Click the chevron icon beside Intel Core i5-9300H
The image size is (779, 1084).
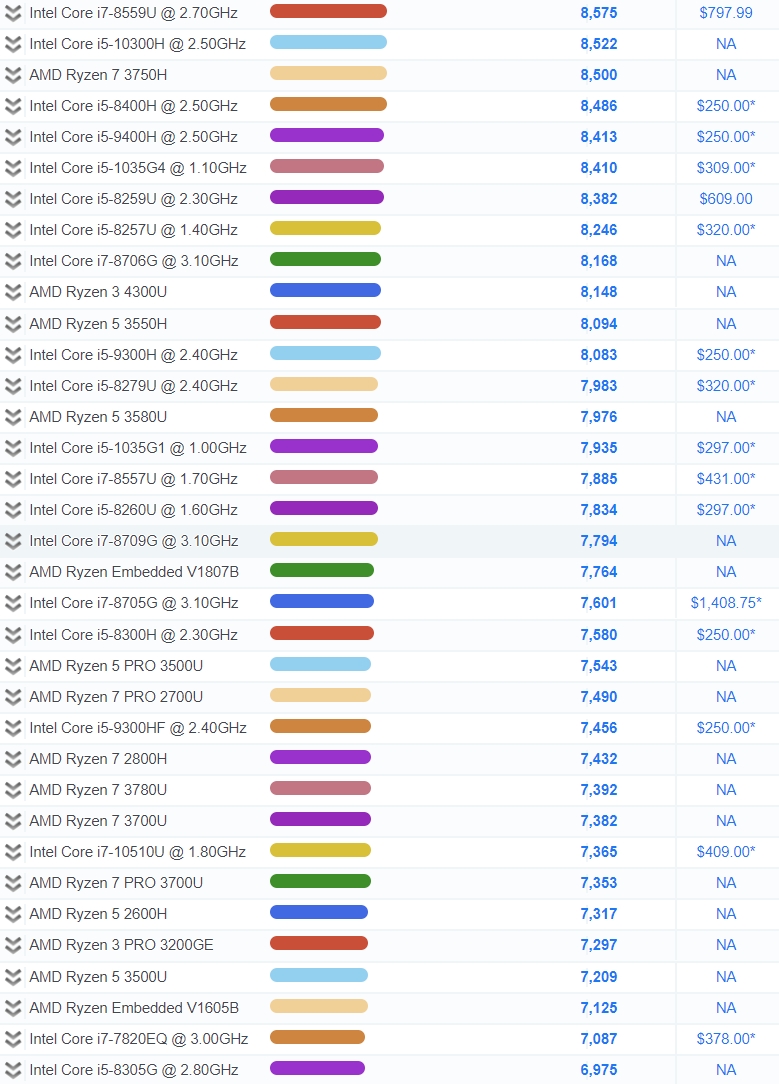[x=13, y=355]
